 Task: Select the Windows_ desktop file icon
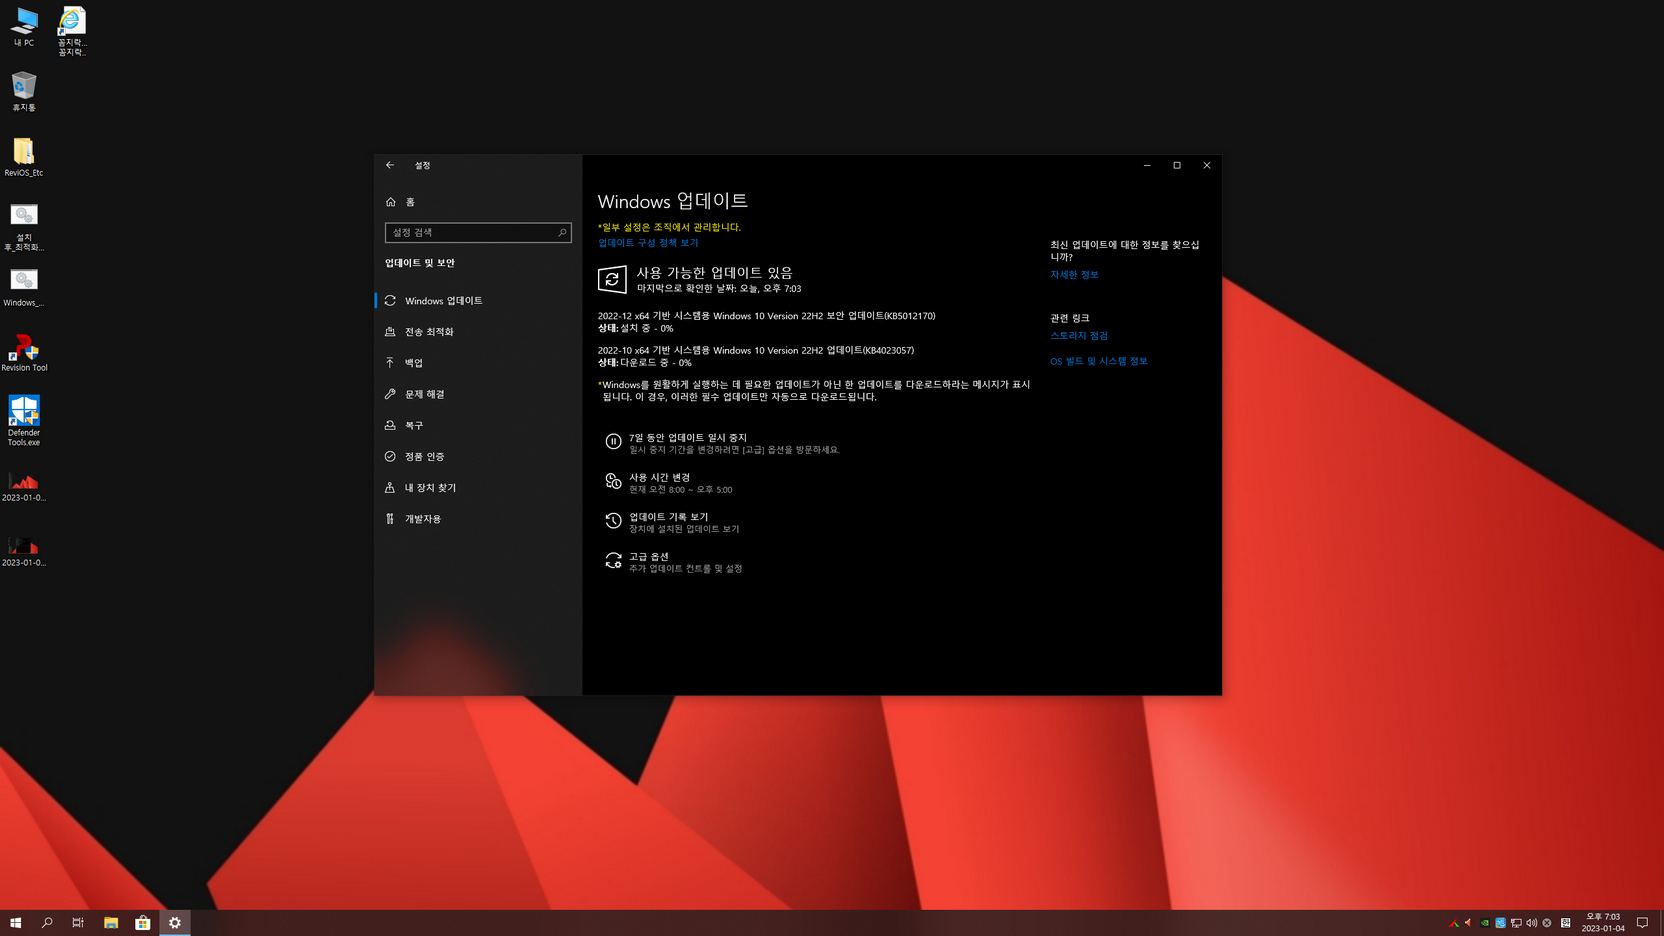24,287
